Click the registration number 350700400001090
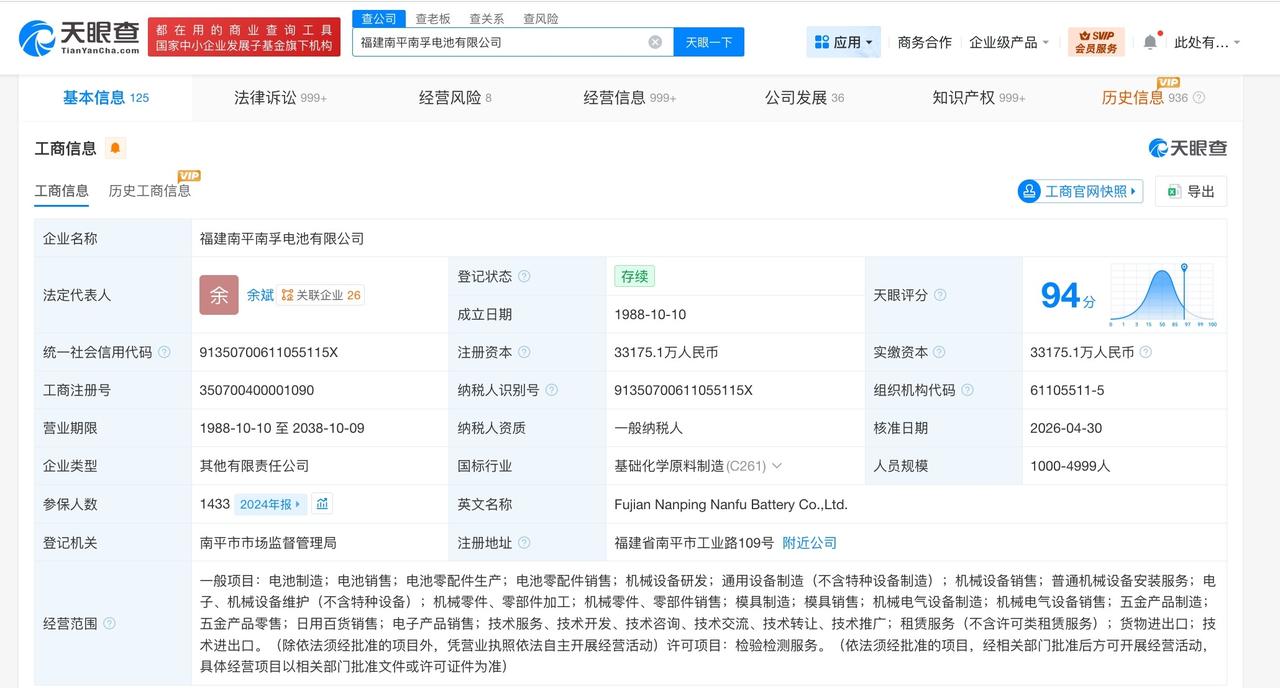Viewport: 1280px width, 688px height. coord(257,390)
